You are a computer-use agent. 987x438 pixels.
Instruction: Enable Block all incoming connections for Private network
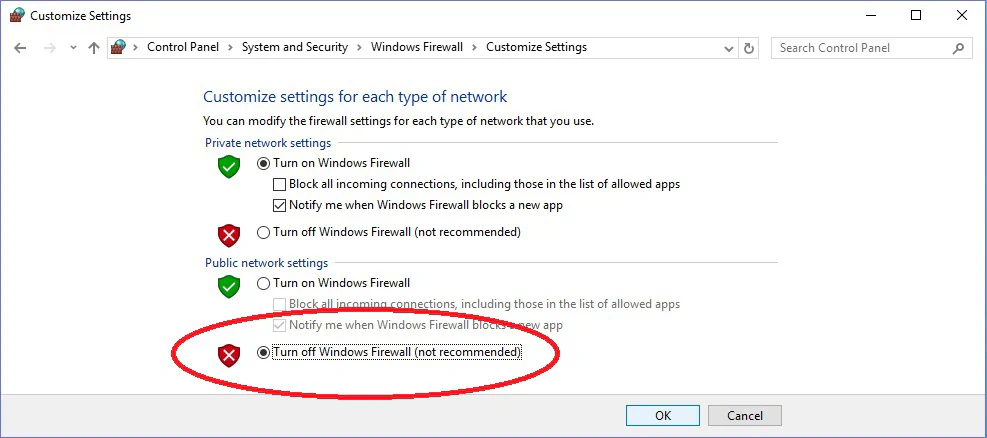coord(280,184)
